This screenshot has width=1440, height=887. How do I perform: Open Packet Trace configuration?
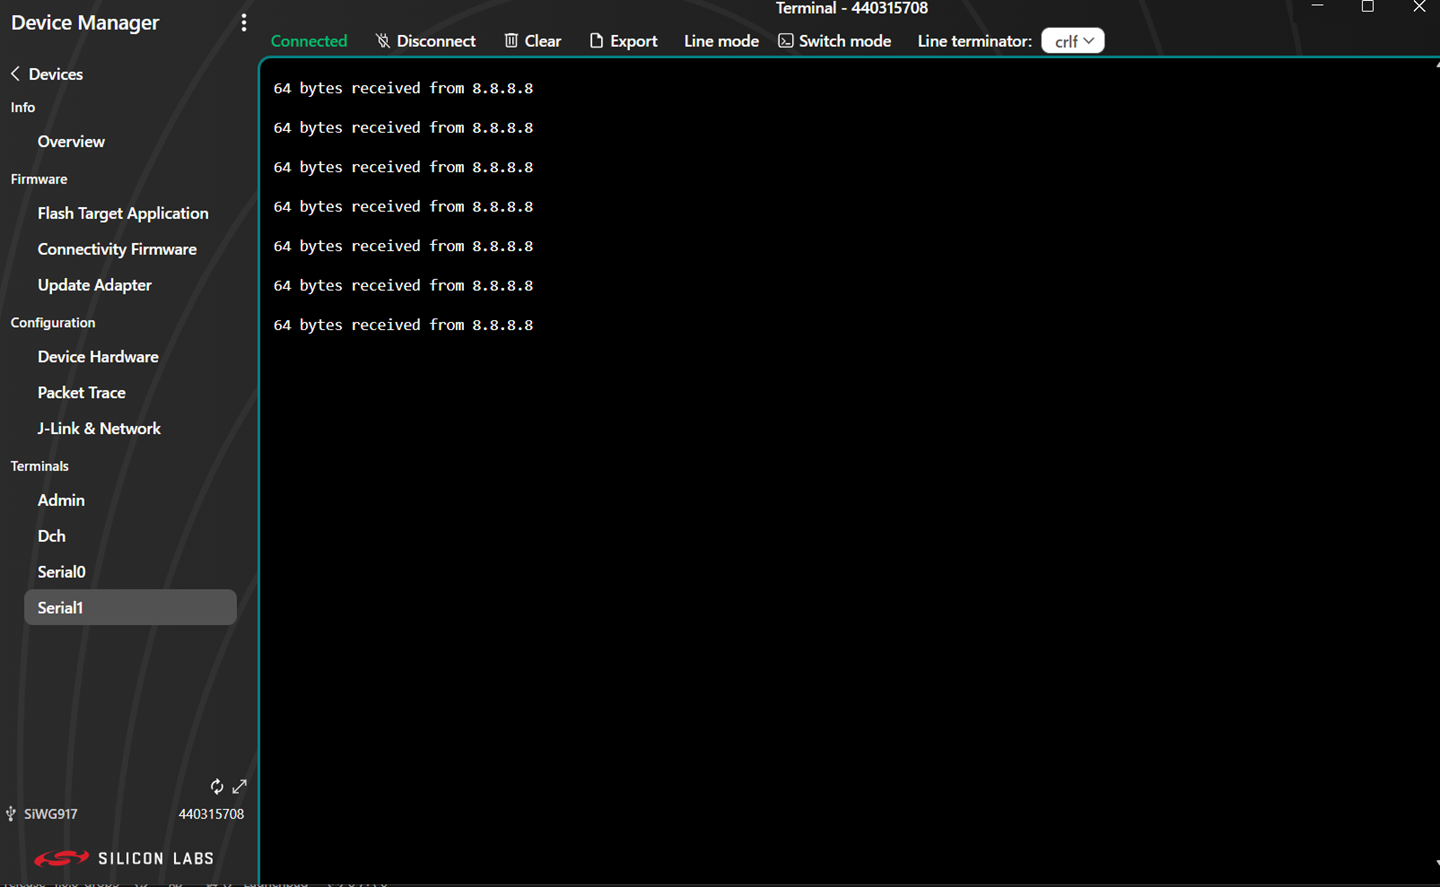click(81, 392)
